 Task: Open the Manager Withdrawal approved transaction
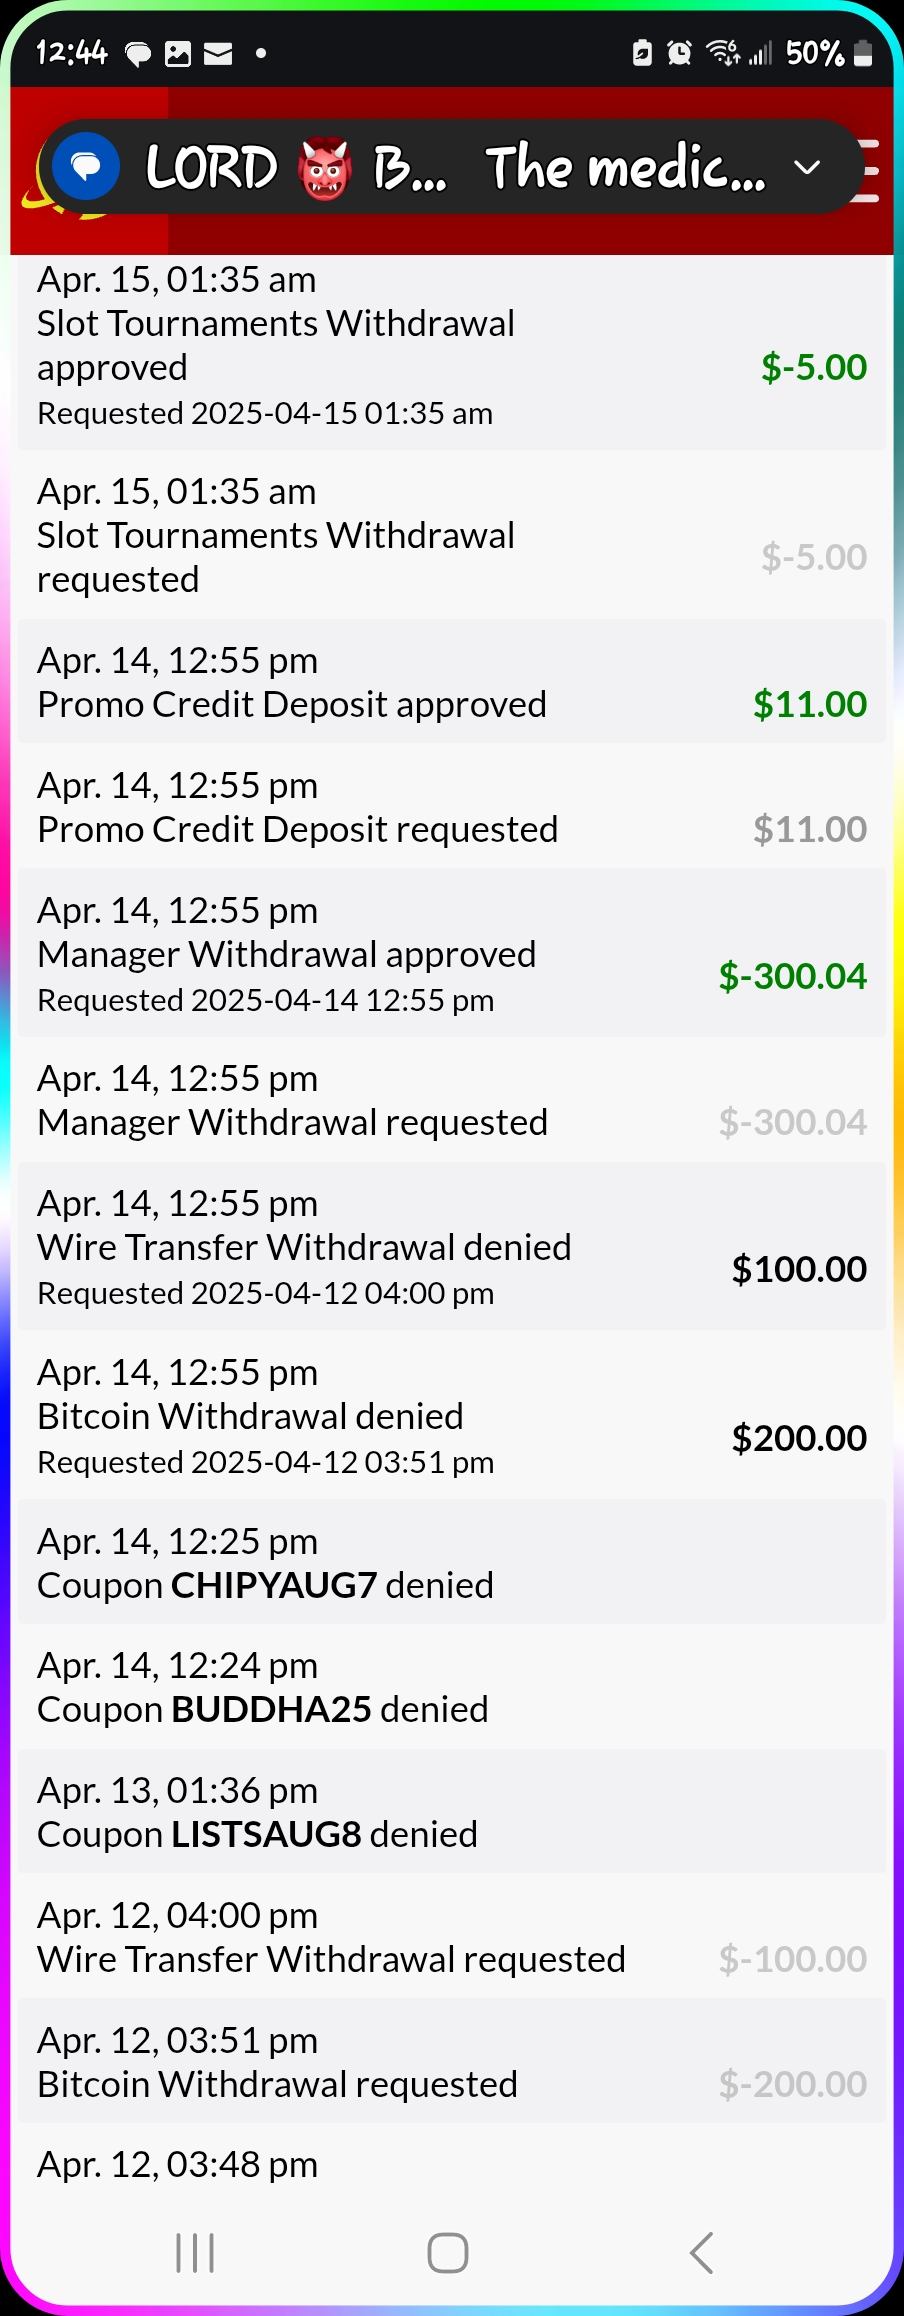(x=450, y=954)
